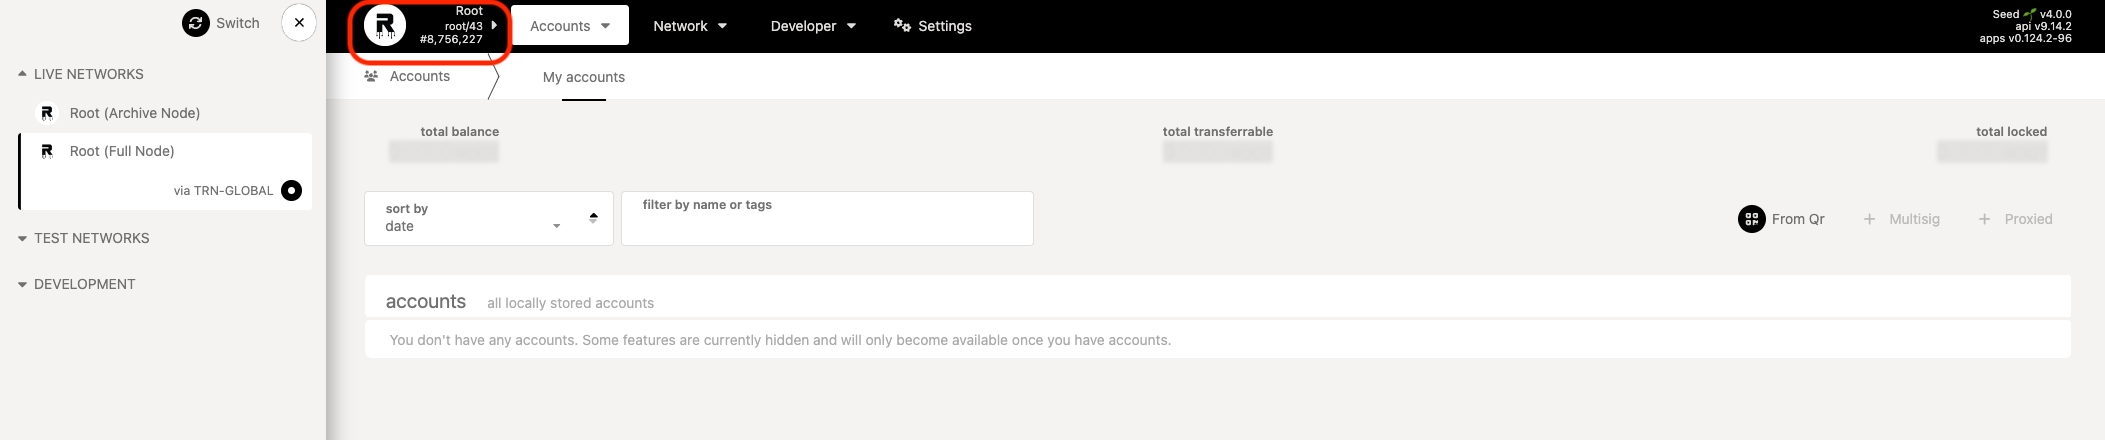Expand the DEVELOPMENT section
The height and width of the screenshot is (440, 2105).
[22, 284]
